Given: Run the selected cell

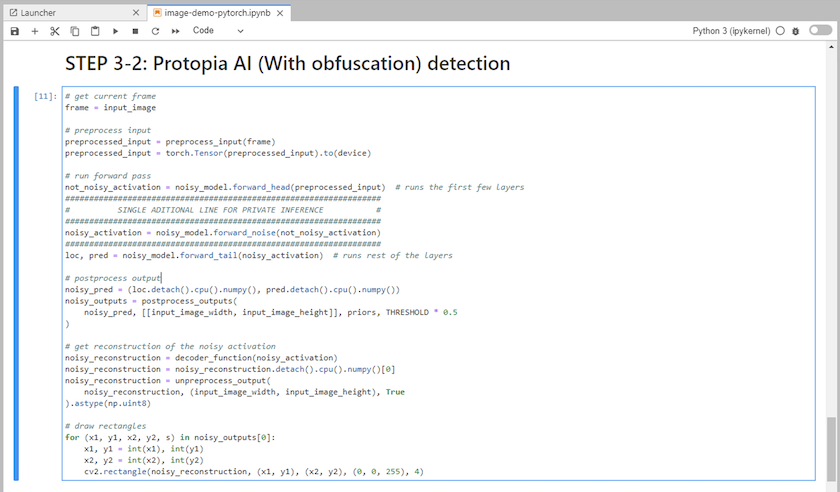Looking at the screenshot, I should point(116,31).
